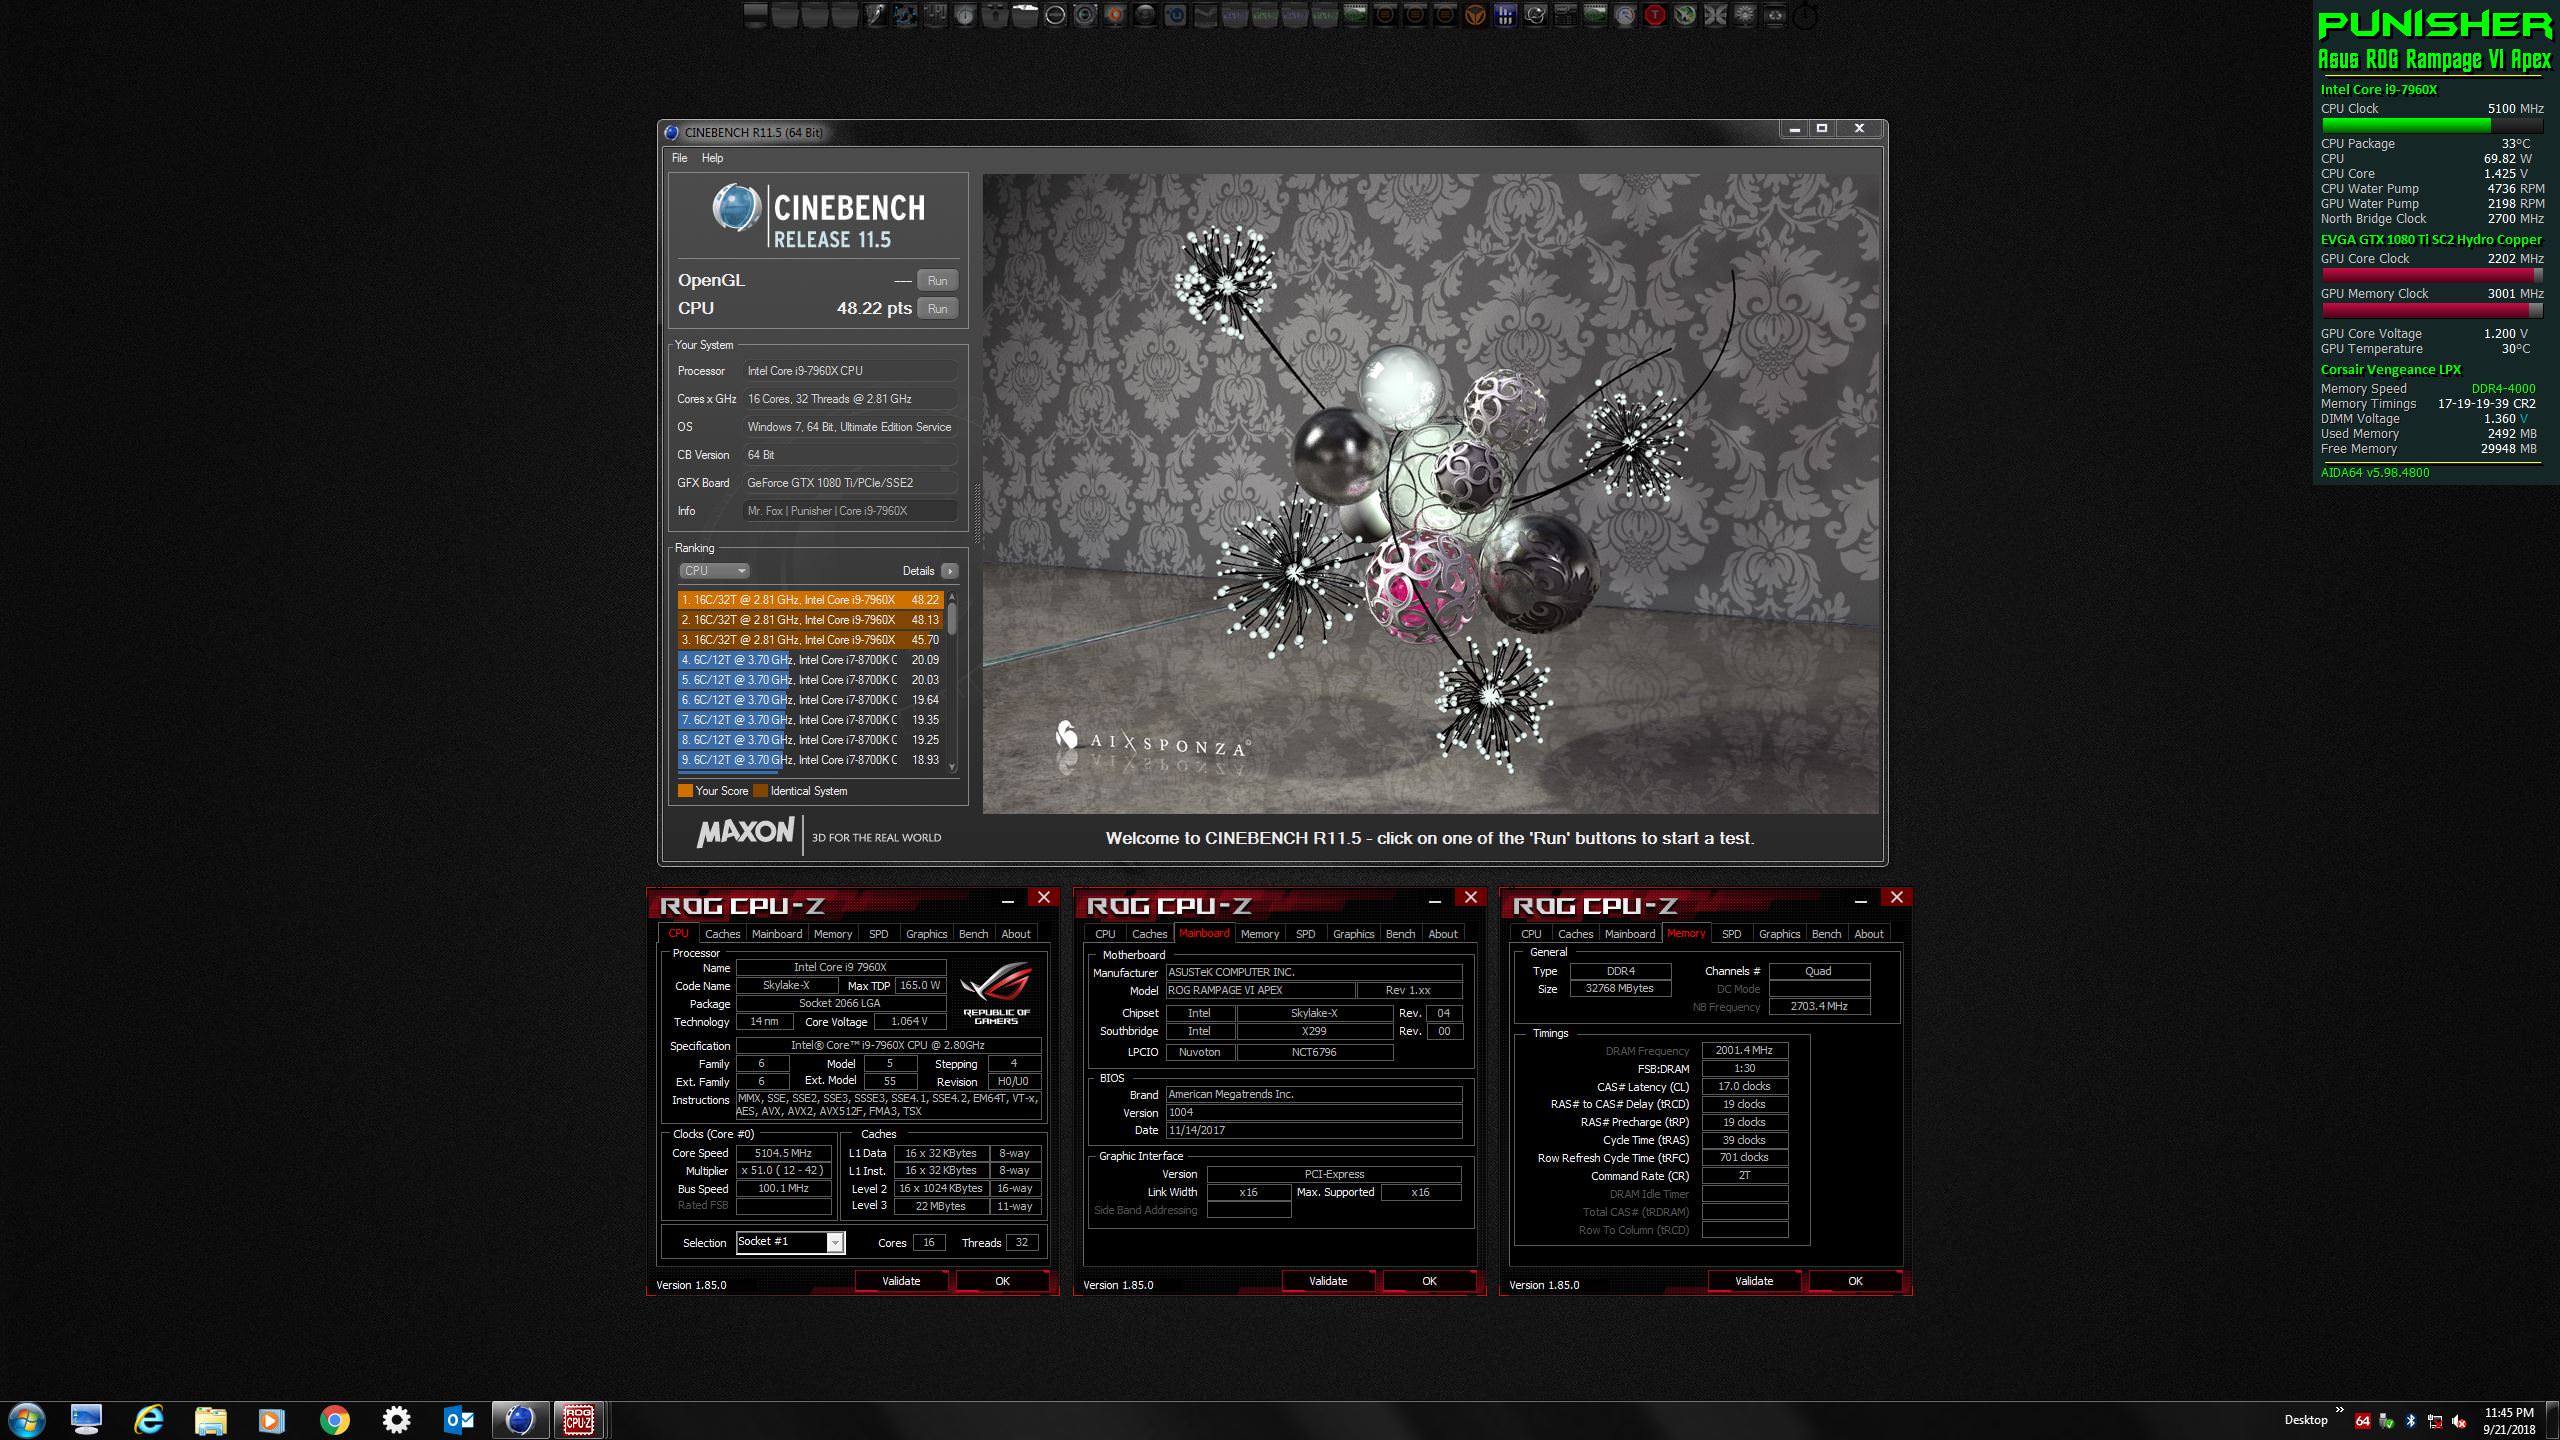The width and height of the screenshot is (2560, 1440).
Task: Click the clock icon at the dock's end
Action: click(1805, 16)
